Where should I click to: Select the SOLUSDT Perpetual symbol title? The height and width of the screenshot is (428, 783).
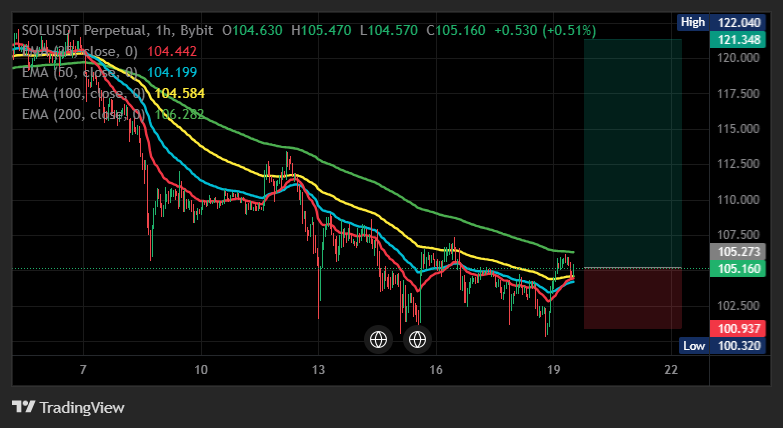(x=85, y=30)
